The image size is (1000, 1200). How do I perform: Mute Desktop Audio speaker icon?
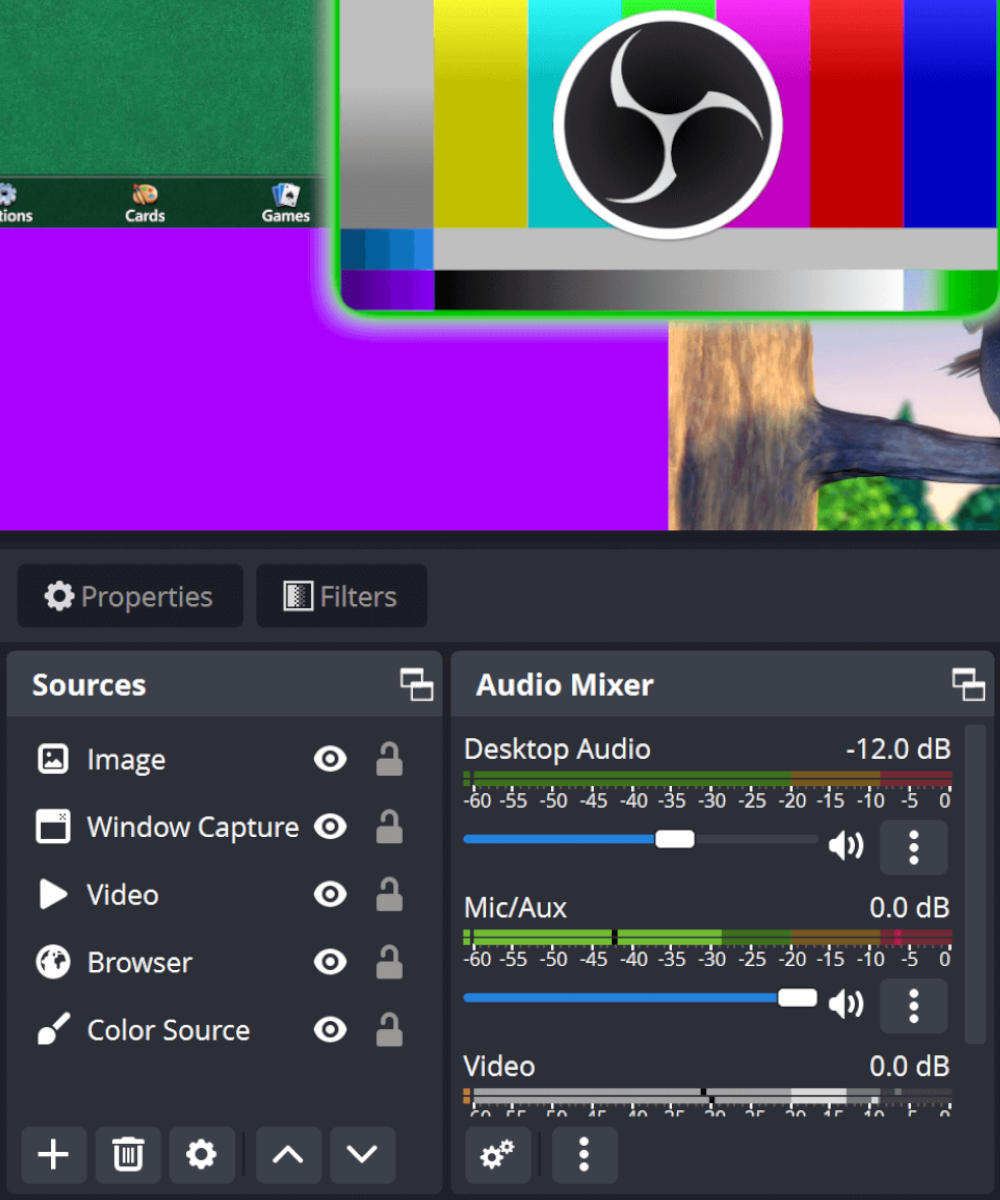coord(845,847)
